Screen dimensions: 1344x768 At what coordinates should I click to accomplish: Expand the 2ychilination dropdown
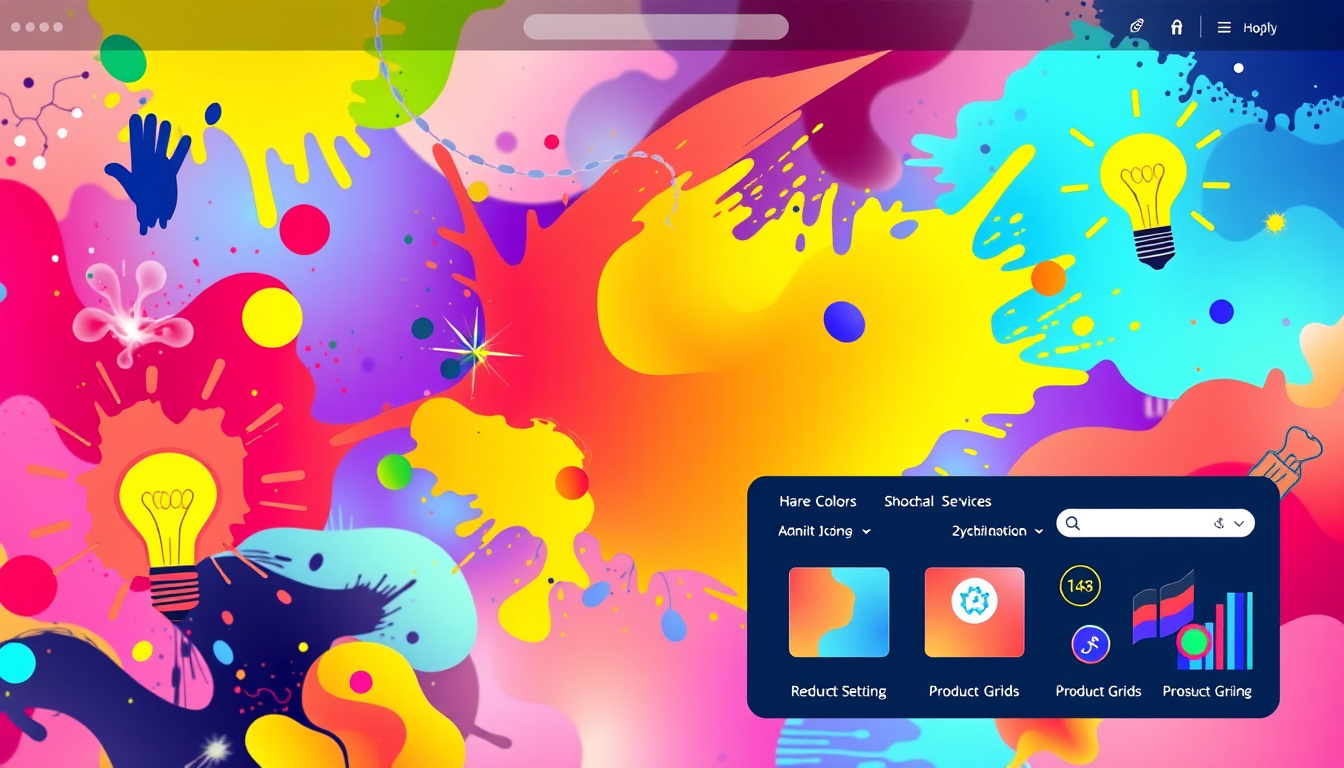[x=997, y=531]
